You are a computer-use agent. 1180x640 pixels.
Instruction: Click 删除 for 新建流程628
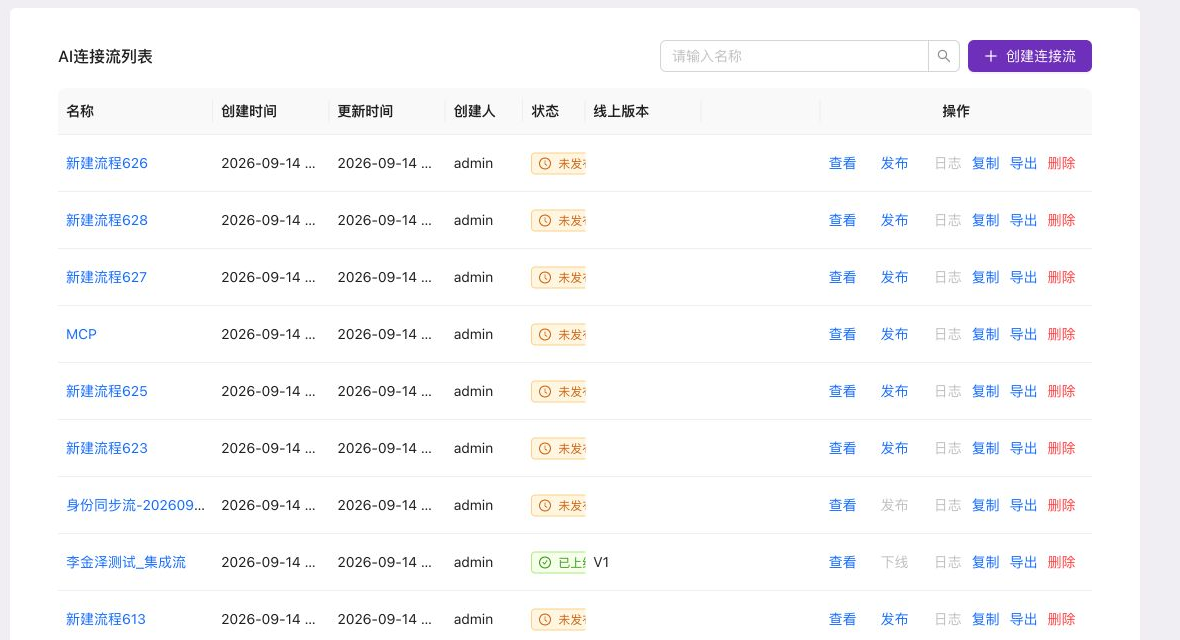click(x=1061, y=221)
